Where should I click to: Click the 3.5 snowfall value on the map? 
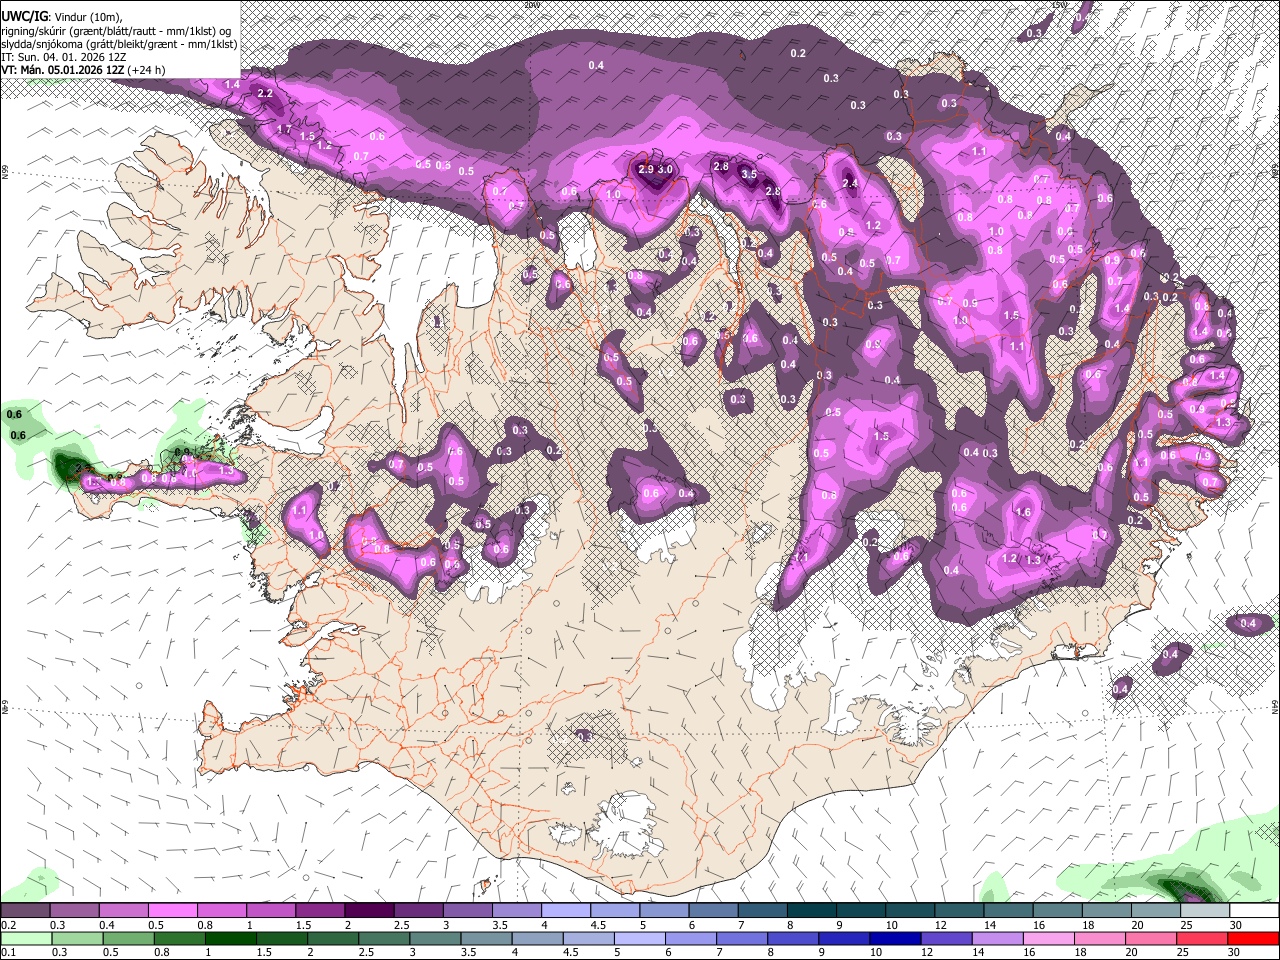(749, 174)
